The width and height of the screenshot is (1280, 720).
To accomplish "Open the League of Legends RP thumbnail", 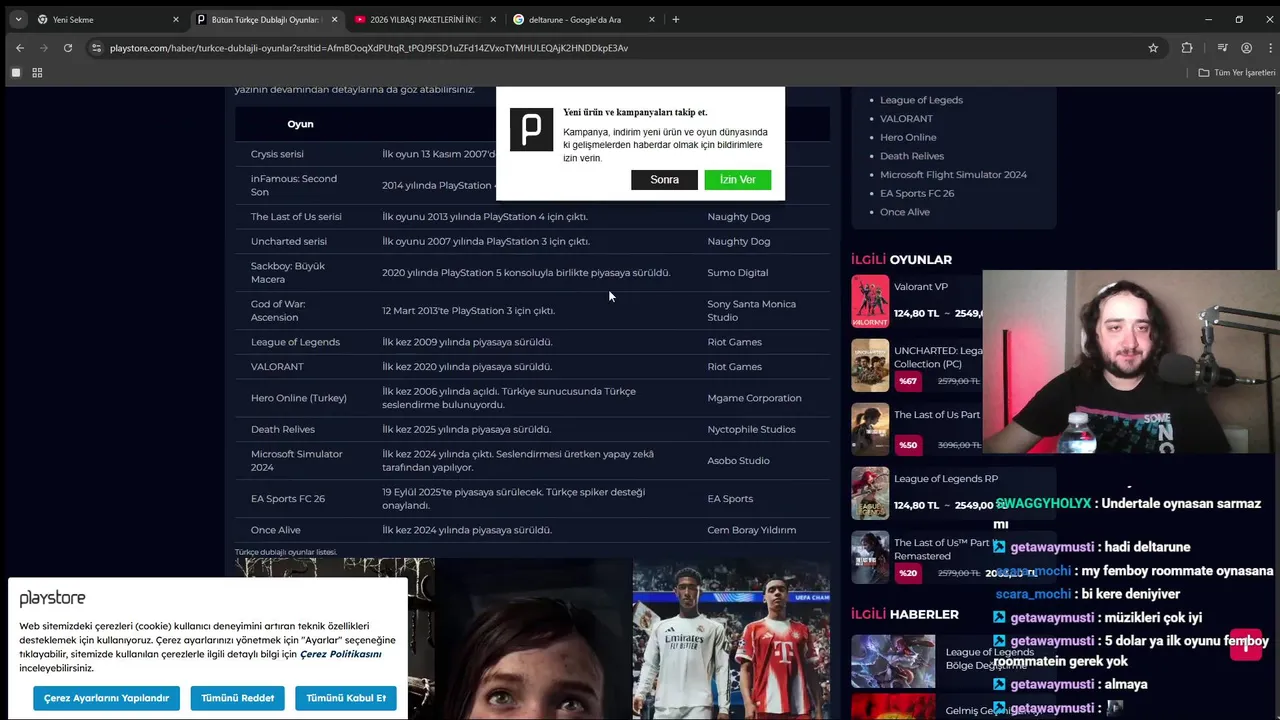I will point(870,493).
